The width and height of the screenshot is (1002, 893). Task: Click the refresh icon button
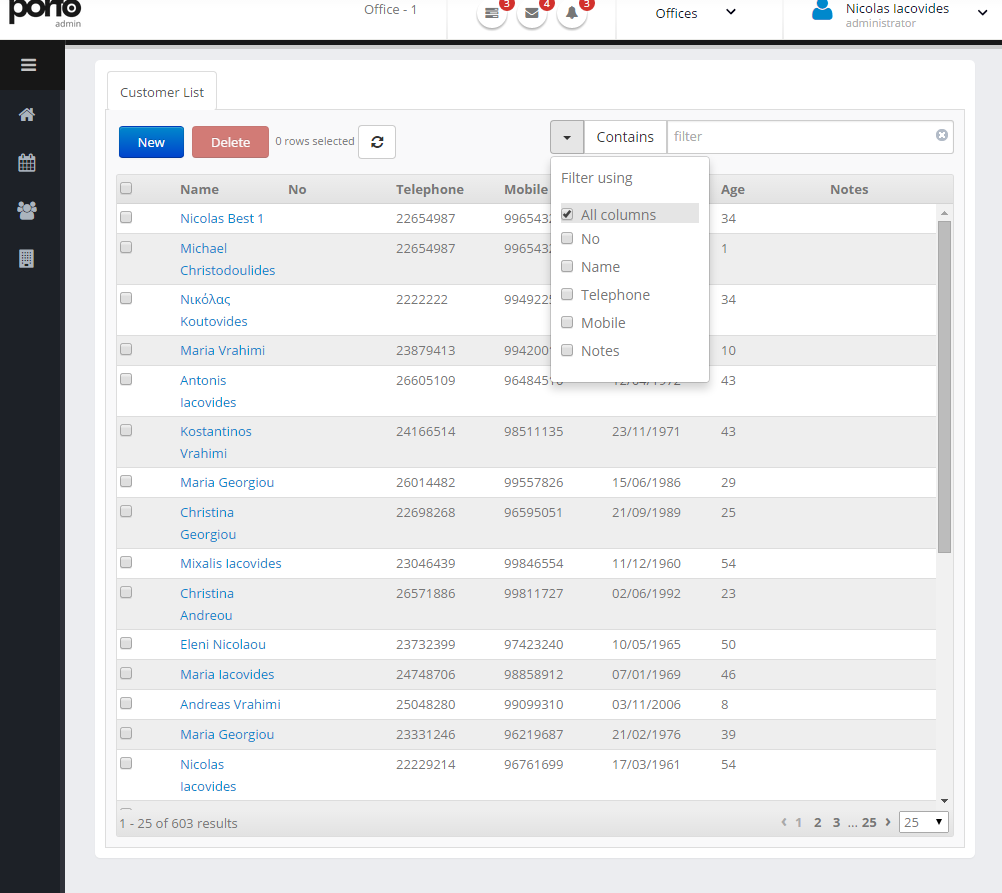click(377, 142)
